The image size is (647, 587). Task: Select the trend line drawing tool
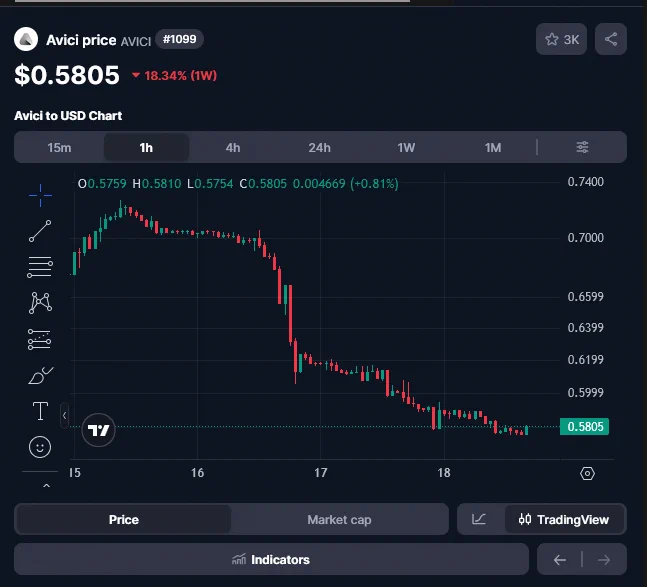click(x=40, y=231)
